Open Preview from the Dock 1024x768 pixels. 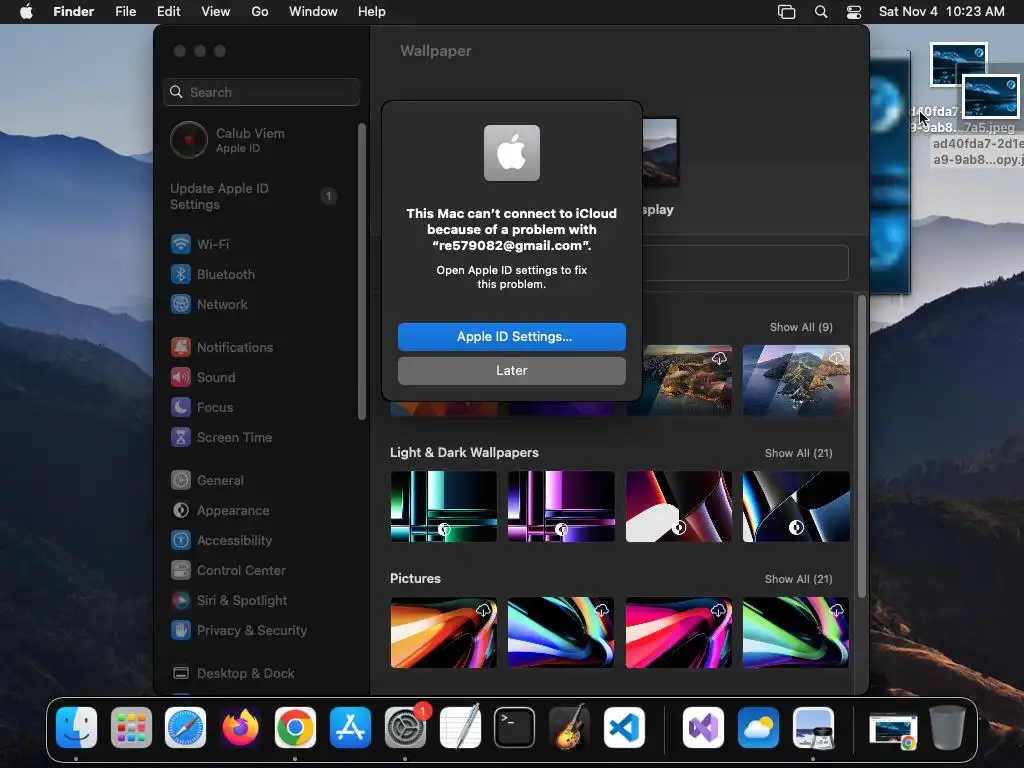[813, 728]
